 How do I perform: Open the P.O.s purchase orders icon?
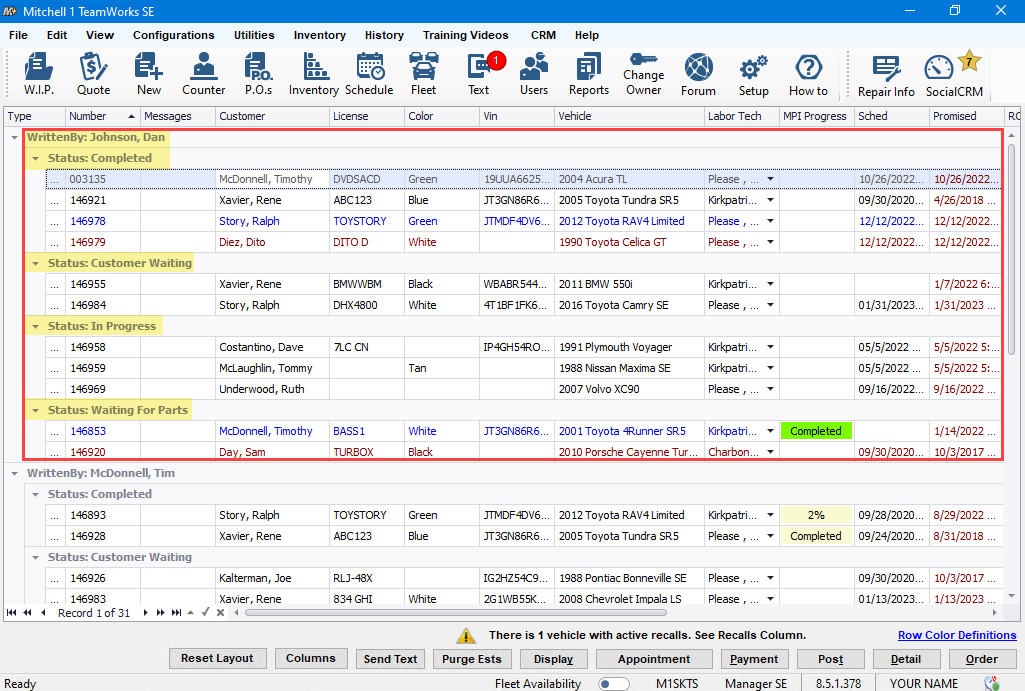click(258, 75)
